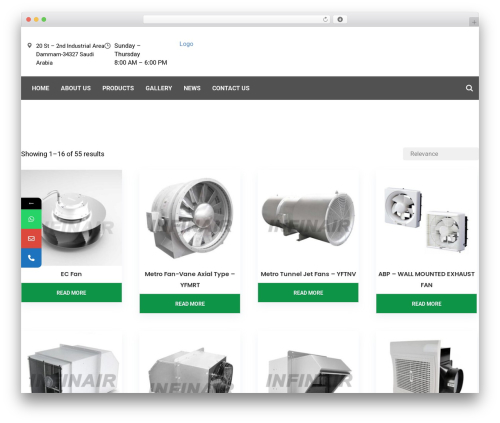Open PRODUCTS menu item
This screenshot has height=423, width=500.
point(118,88)
